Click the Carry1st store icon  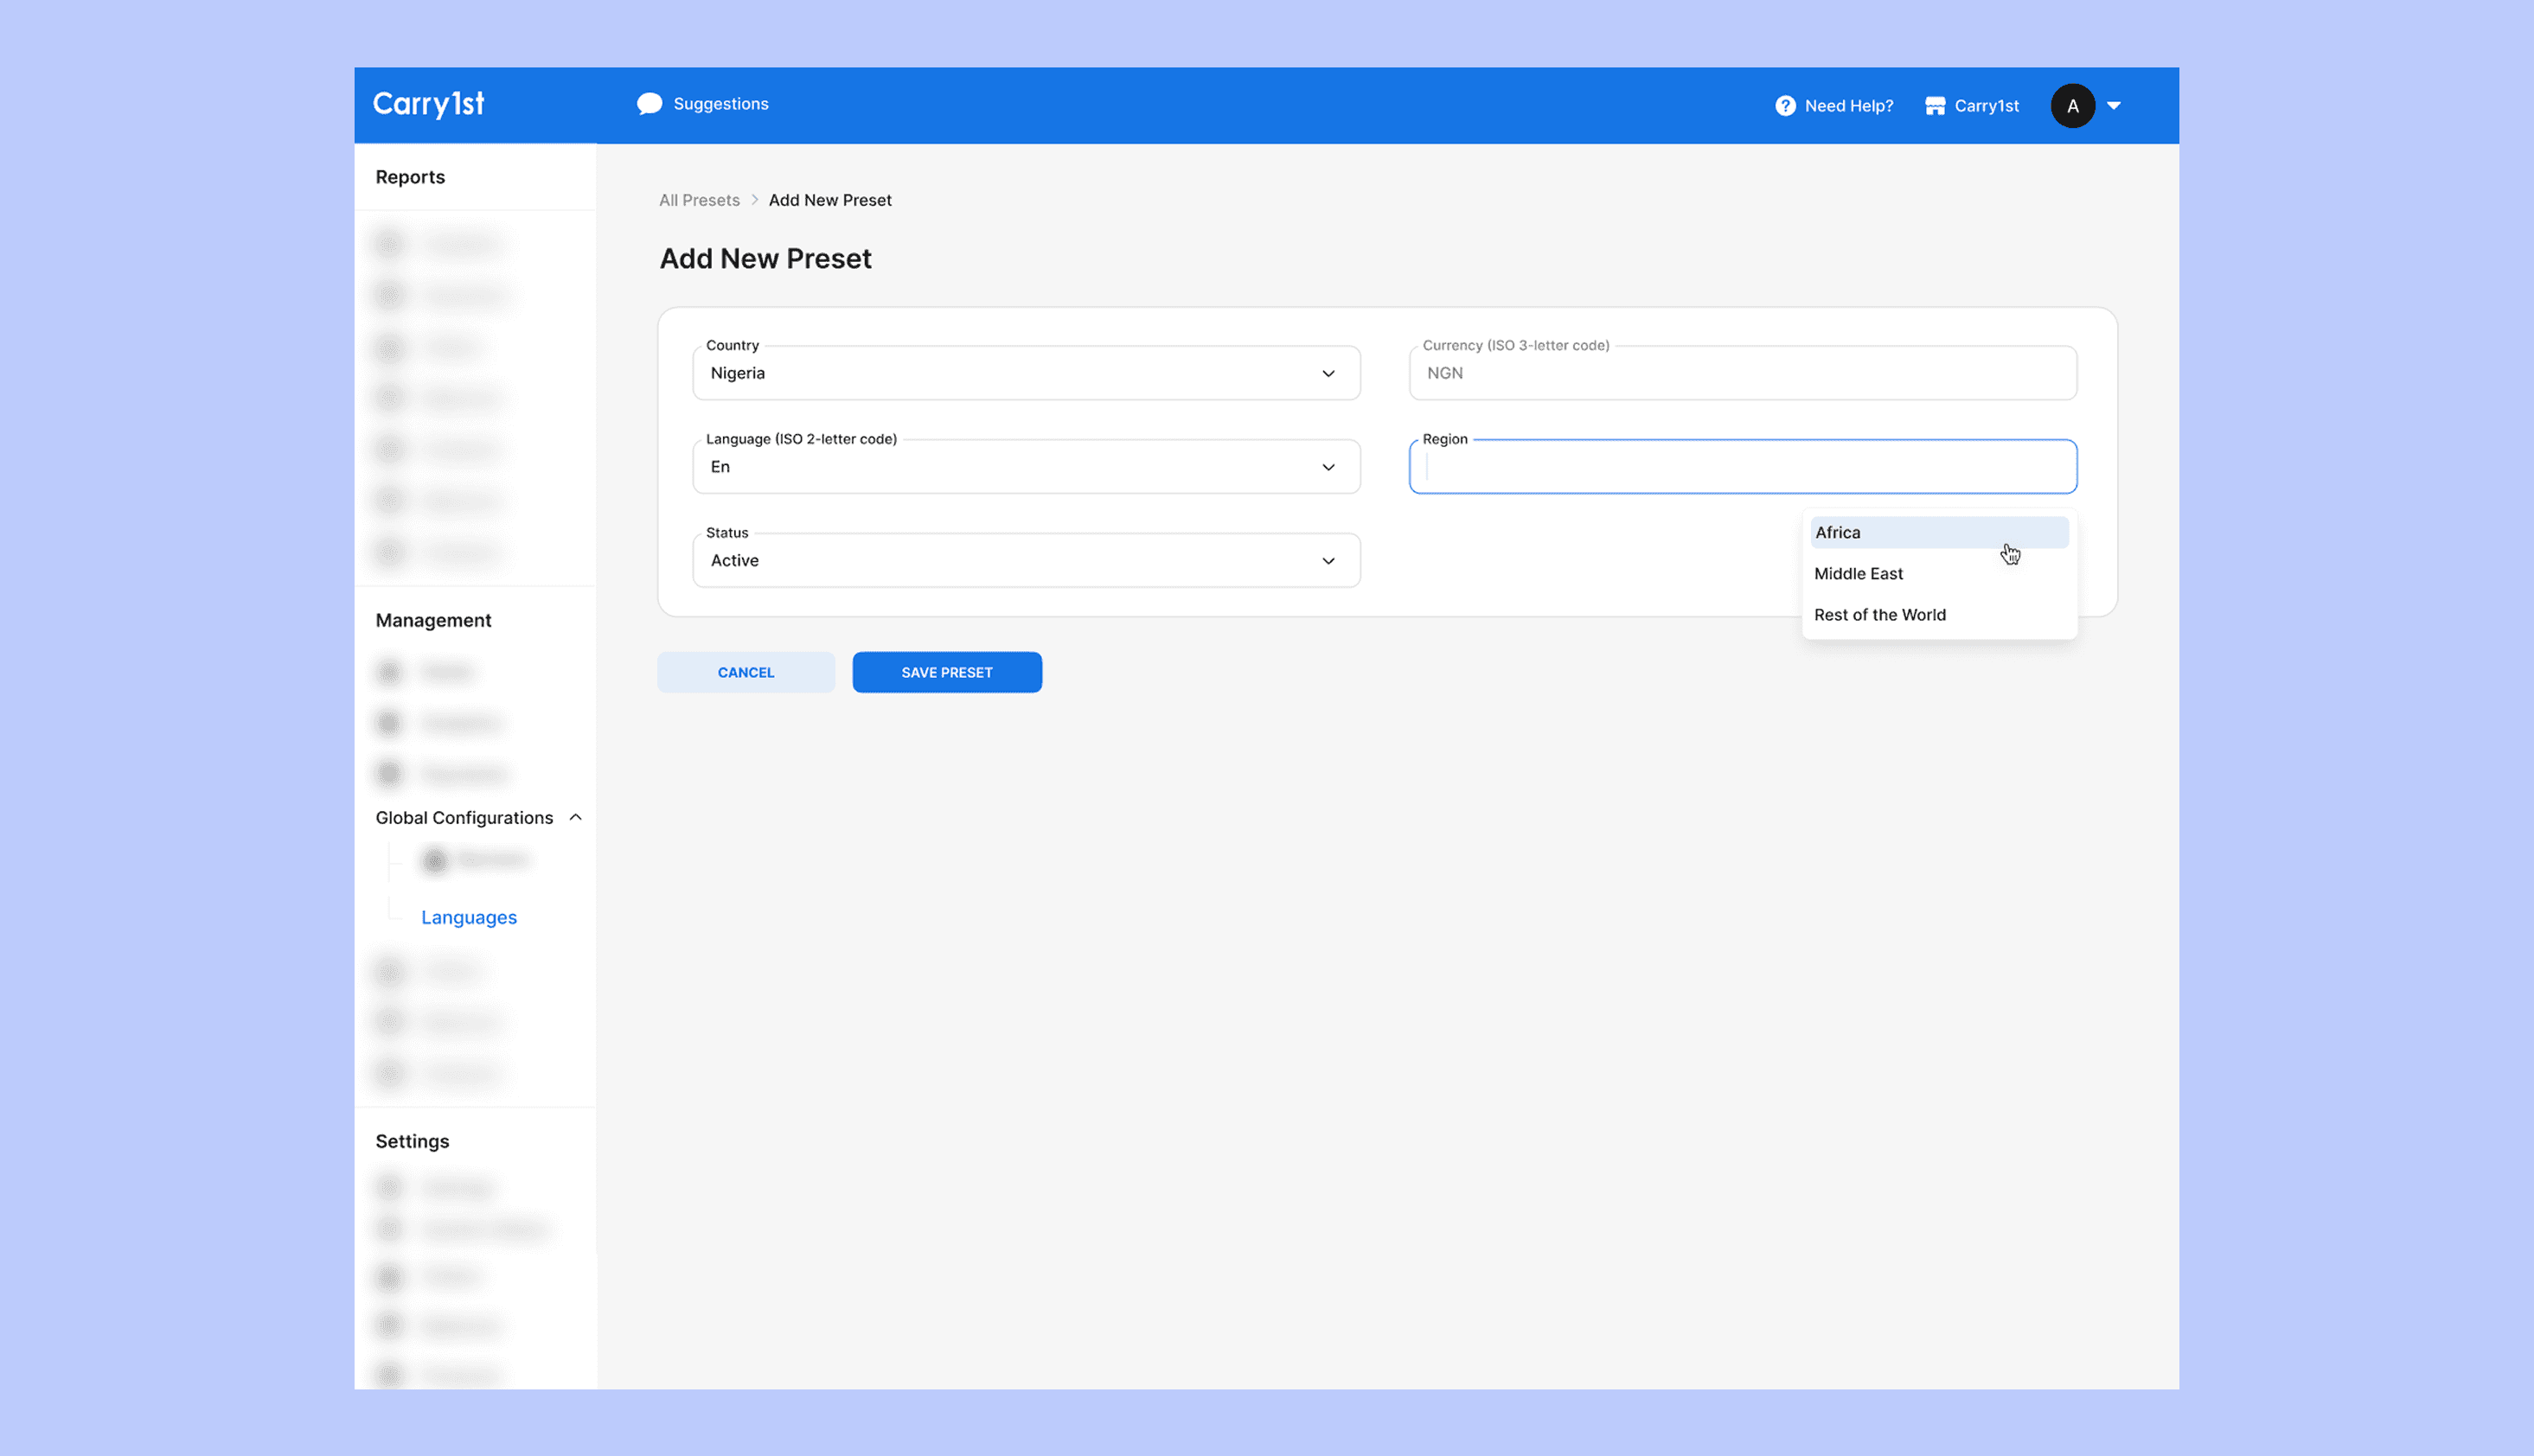tap(1934, 106)
